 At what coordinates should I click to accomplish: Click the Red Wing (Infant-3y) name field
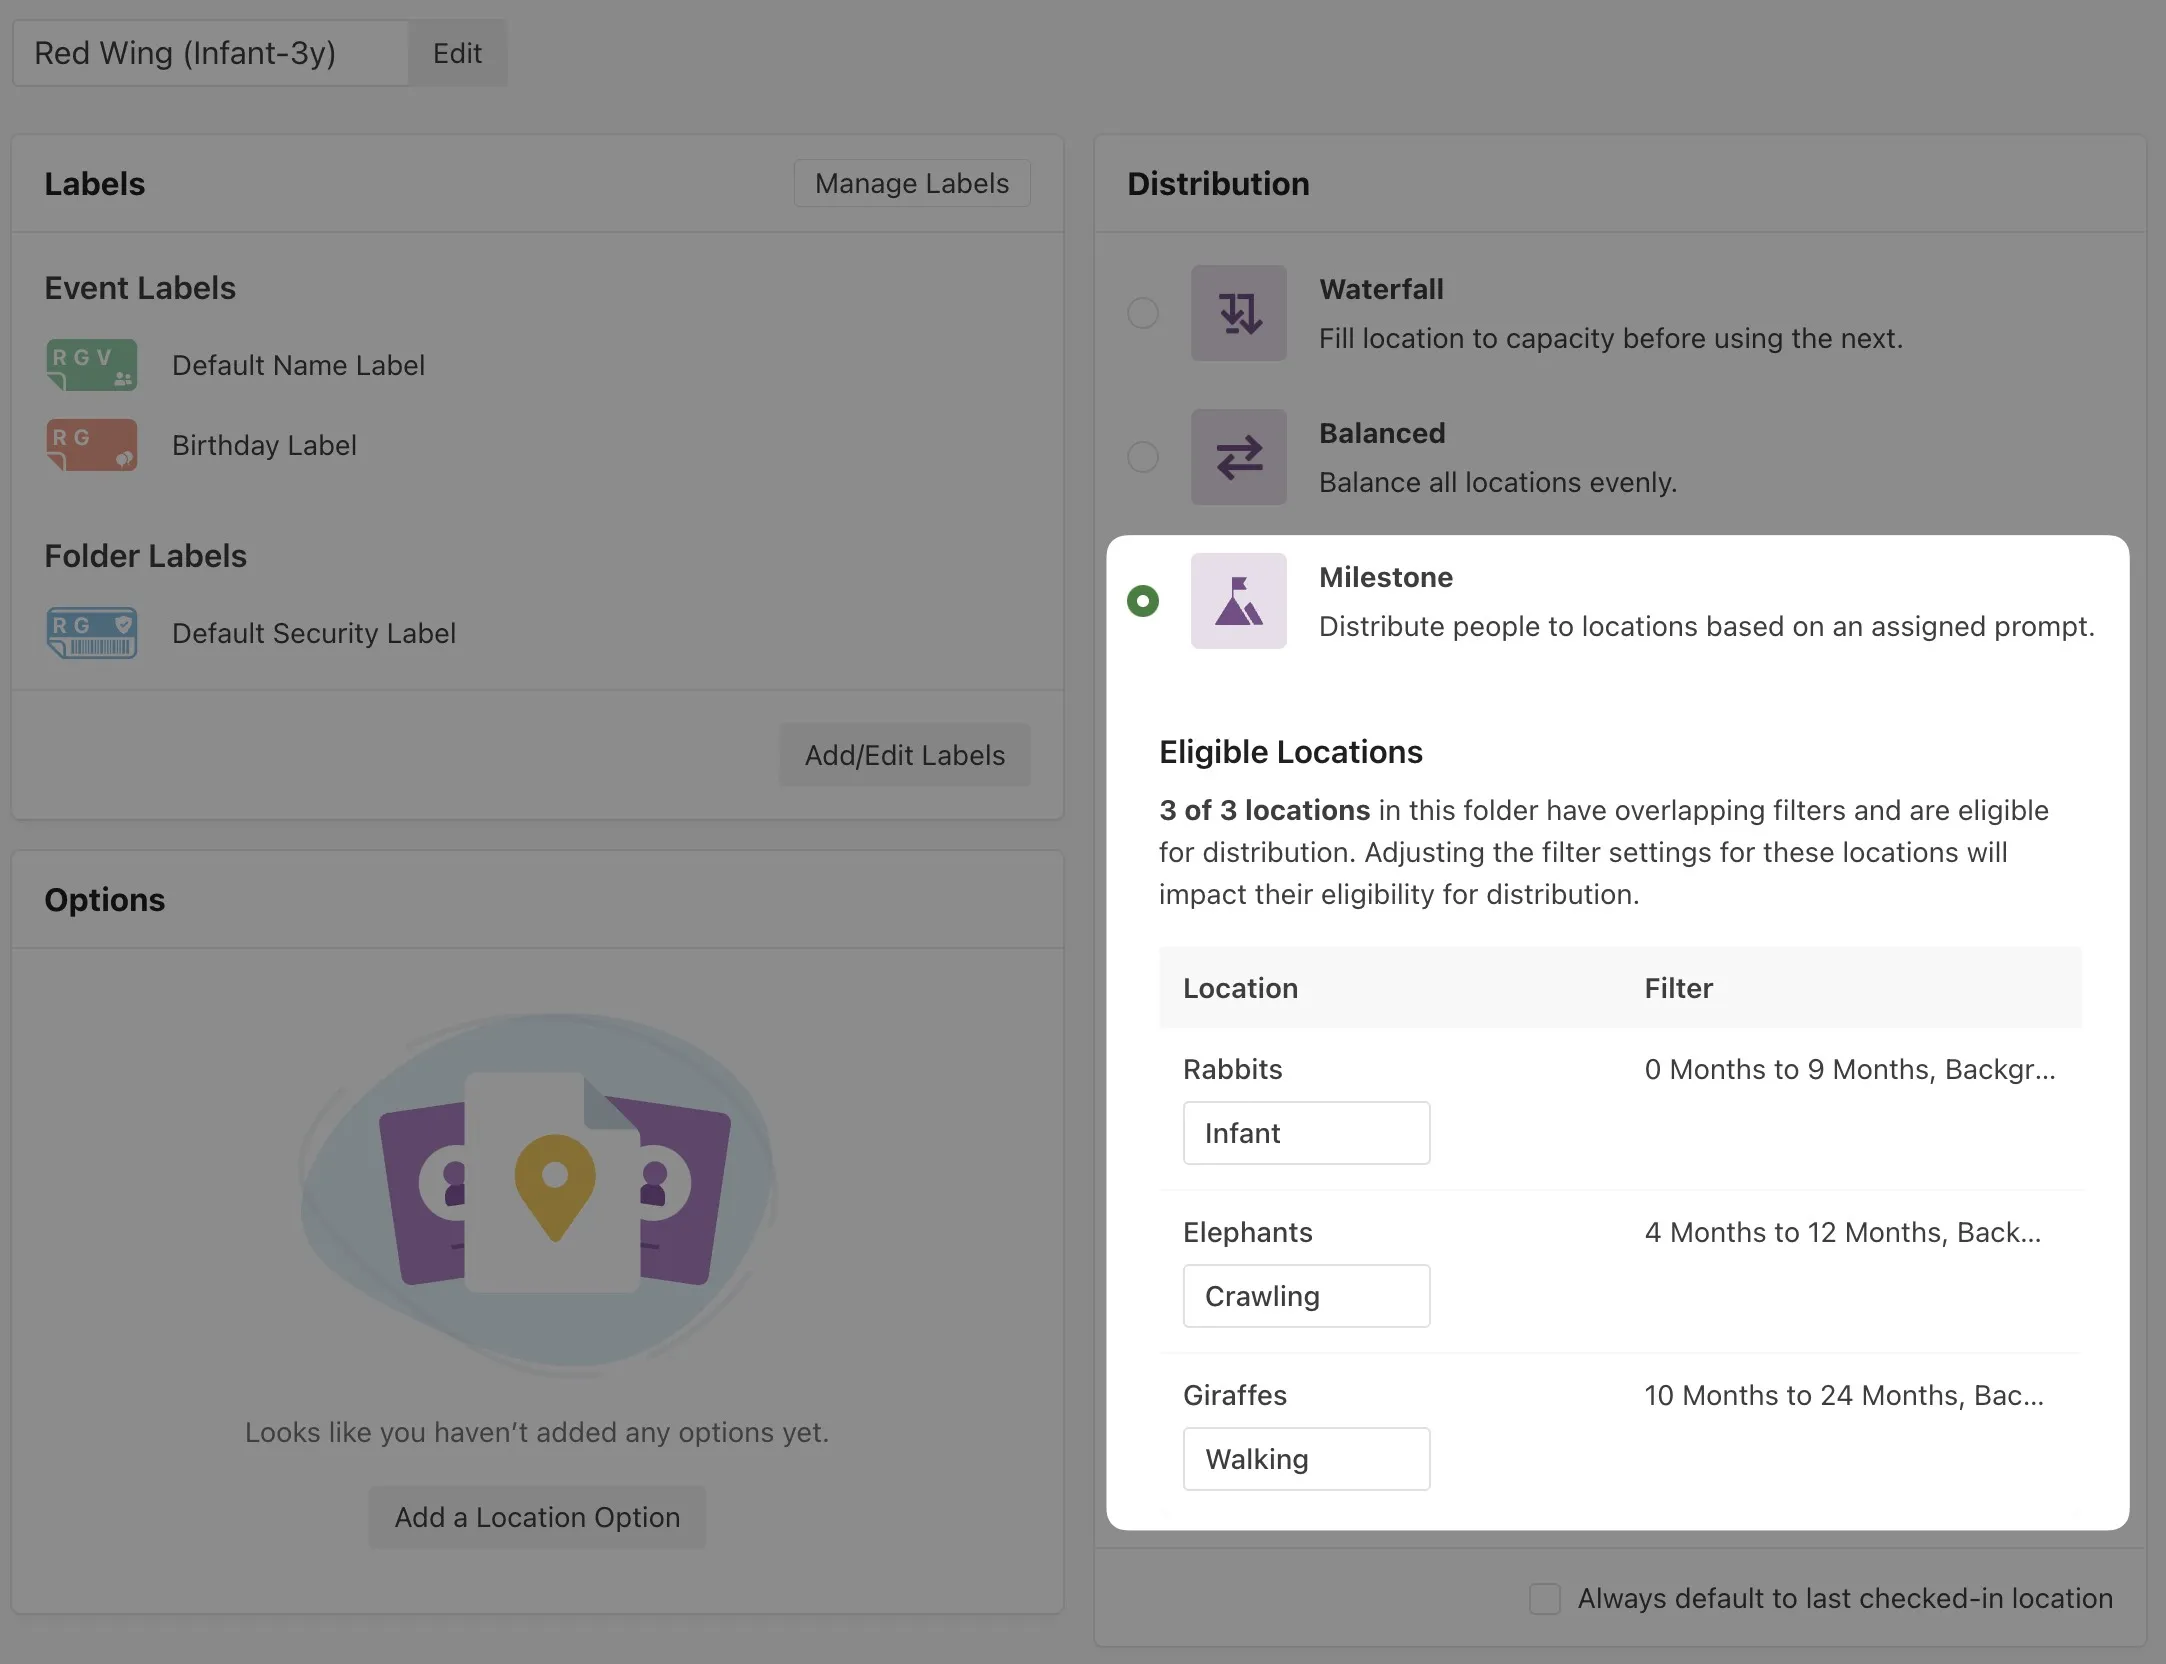[210, 53]
